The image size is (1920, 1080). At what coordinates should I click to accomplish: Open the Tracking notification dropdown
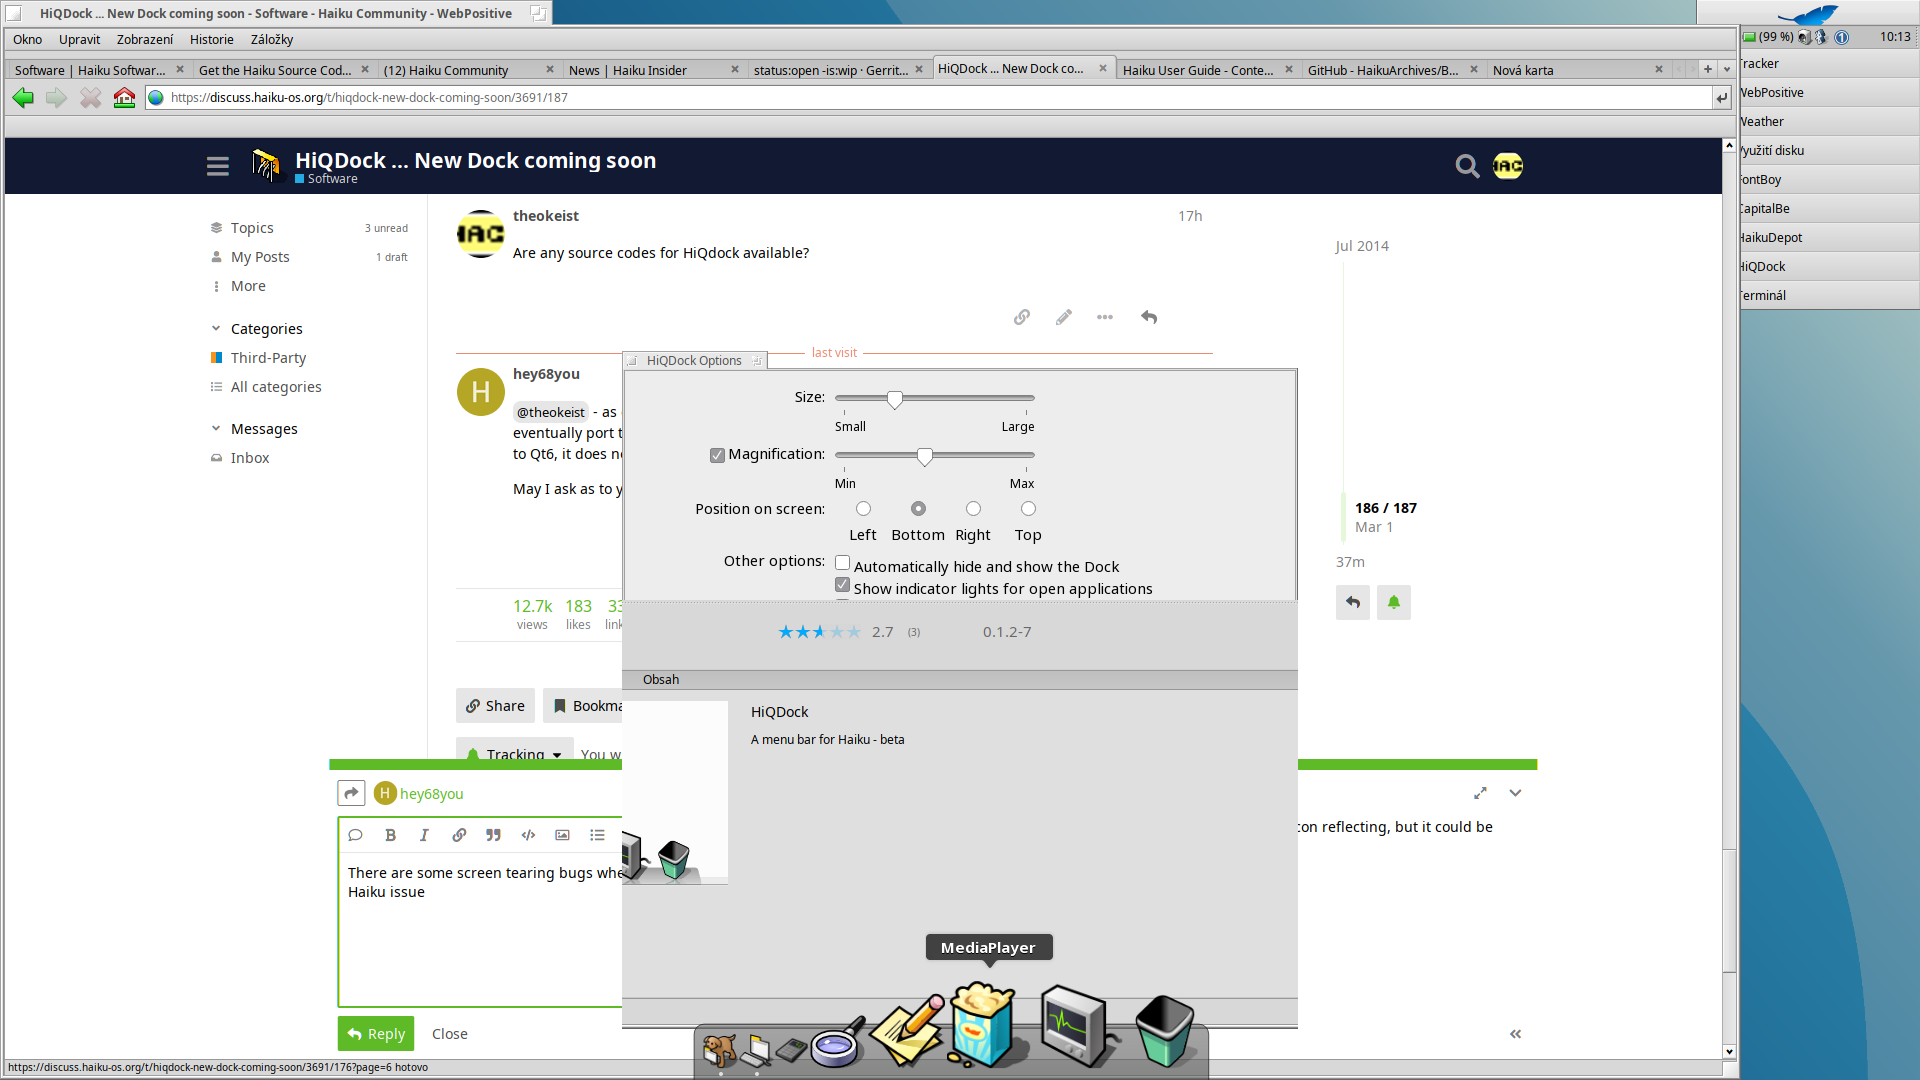(x=515, y=754)
